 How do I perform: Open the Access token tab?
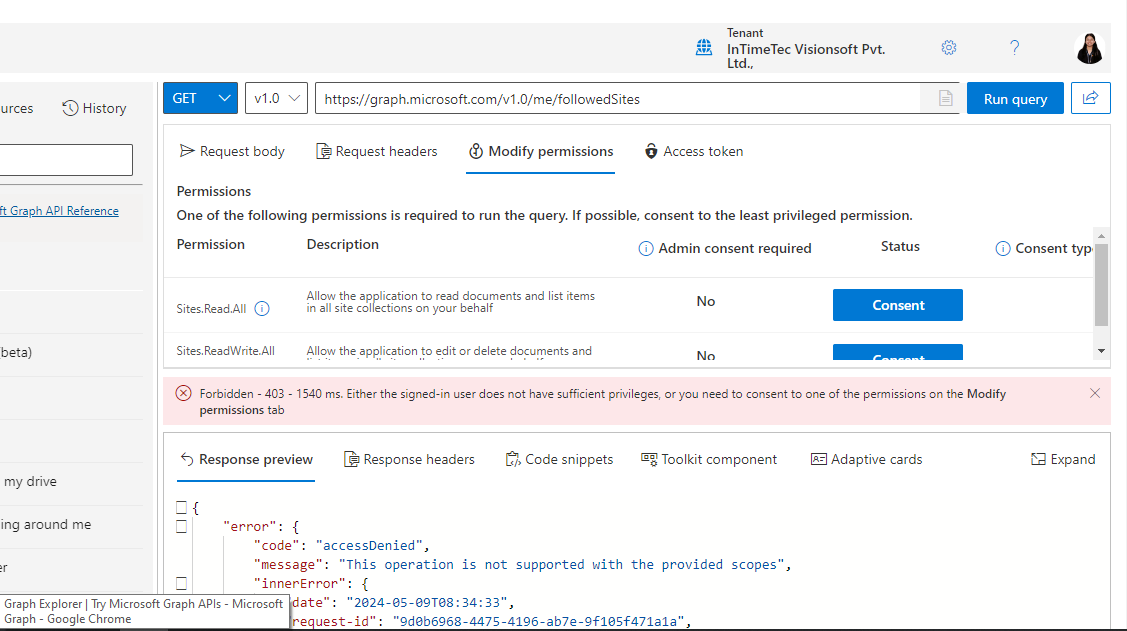click(694, 151)
